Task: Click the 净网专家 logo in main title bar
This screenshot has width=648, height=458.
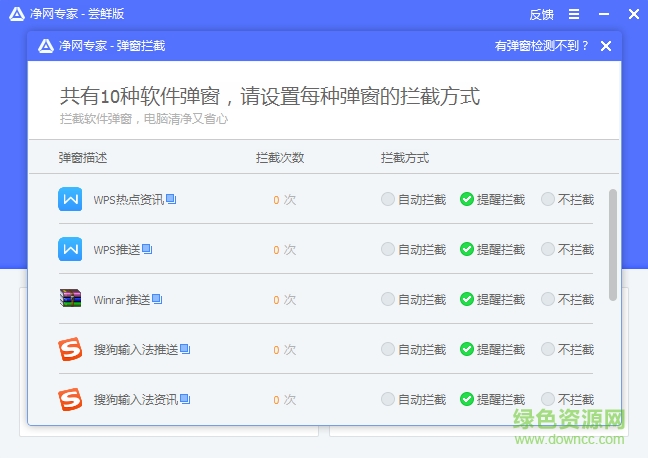Action: pyautogui.click(x=17, y=14)
